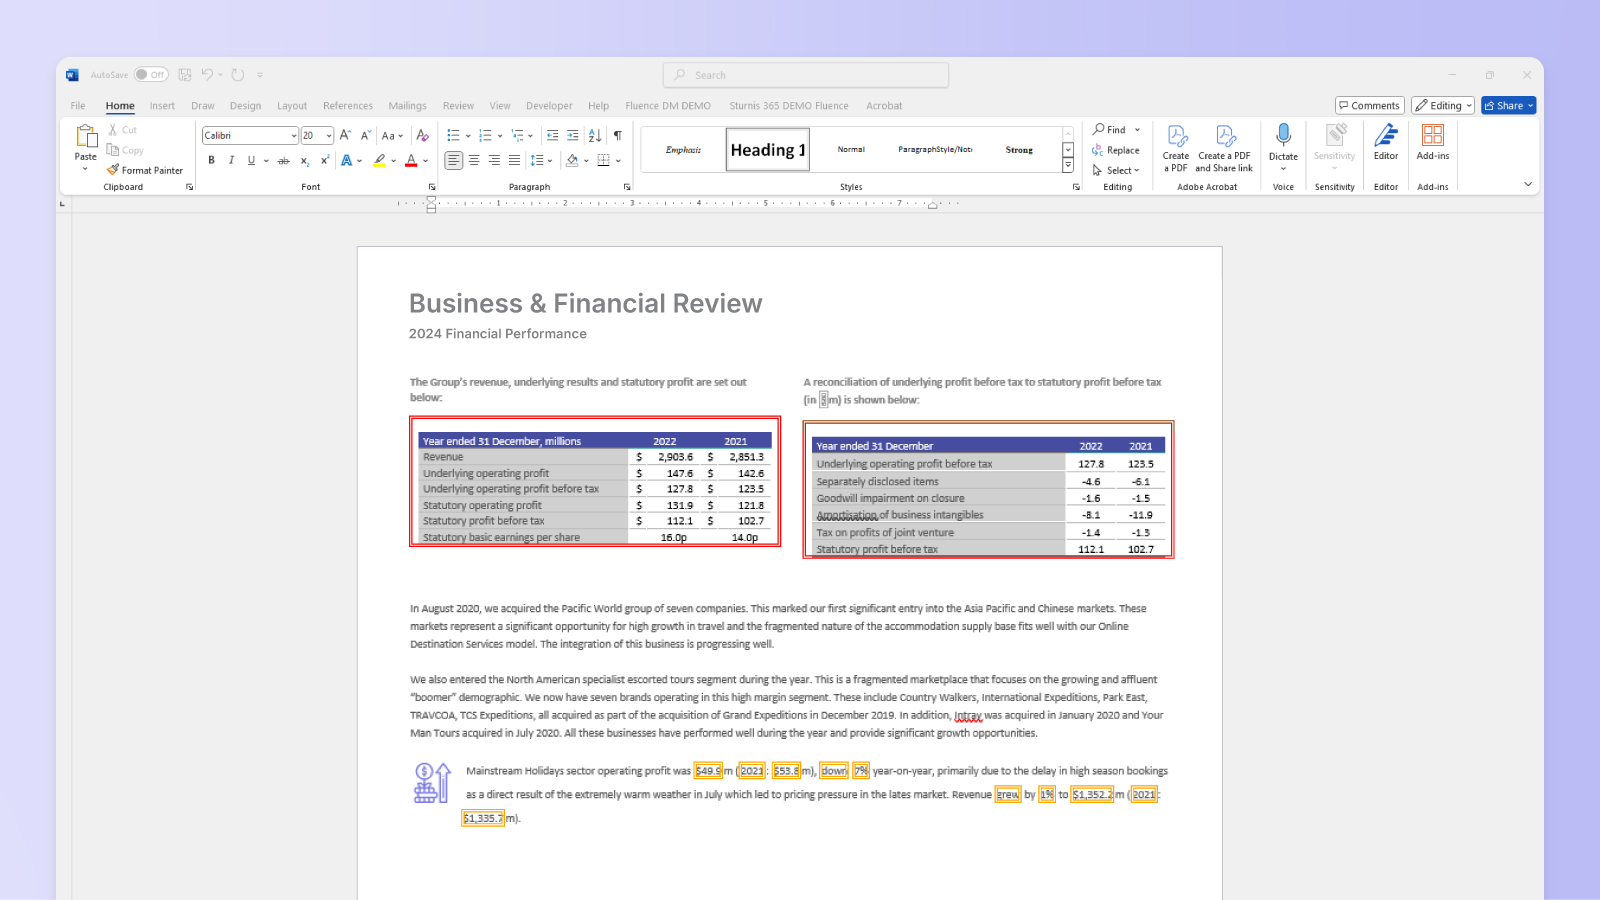Open Find in the Editing group
This screenshot has width=1600, height=900.
pos(1115,129)
